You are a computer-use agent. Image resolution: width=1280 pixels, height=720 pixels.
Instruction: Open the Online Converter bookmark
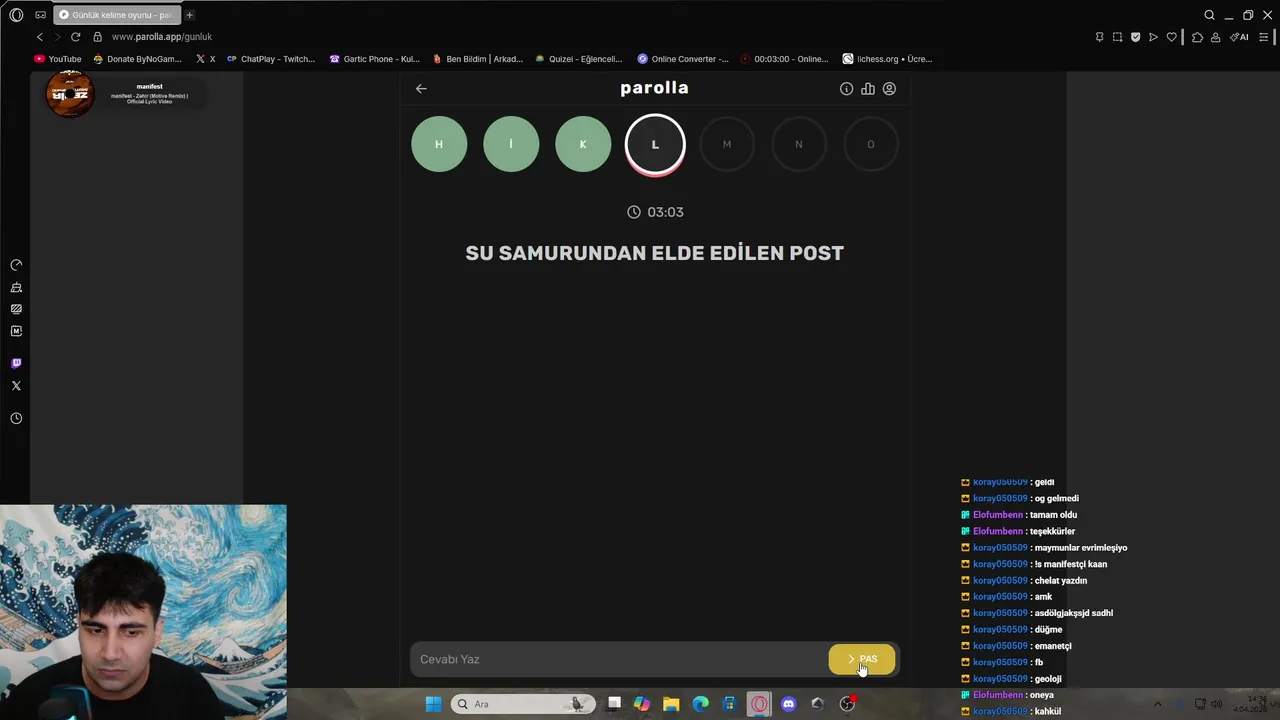[684, 59]
